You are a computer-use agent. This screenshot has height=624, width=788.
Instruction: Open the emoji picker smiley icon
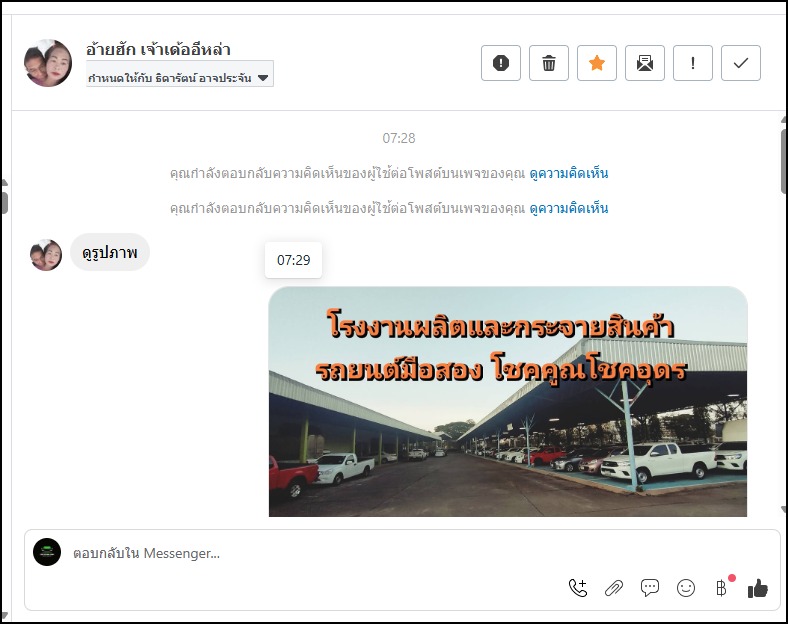pos(685,587)
